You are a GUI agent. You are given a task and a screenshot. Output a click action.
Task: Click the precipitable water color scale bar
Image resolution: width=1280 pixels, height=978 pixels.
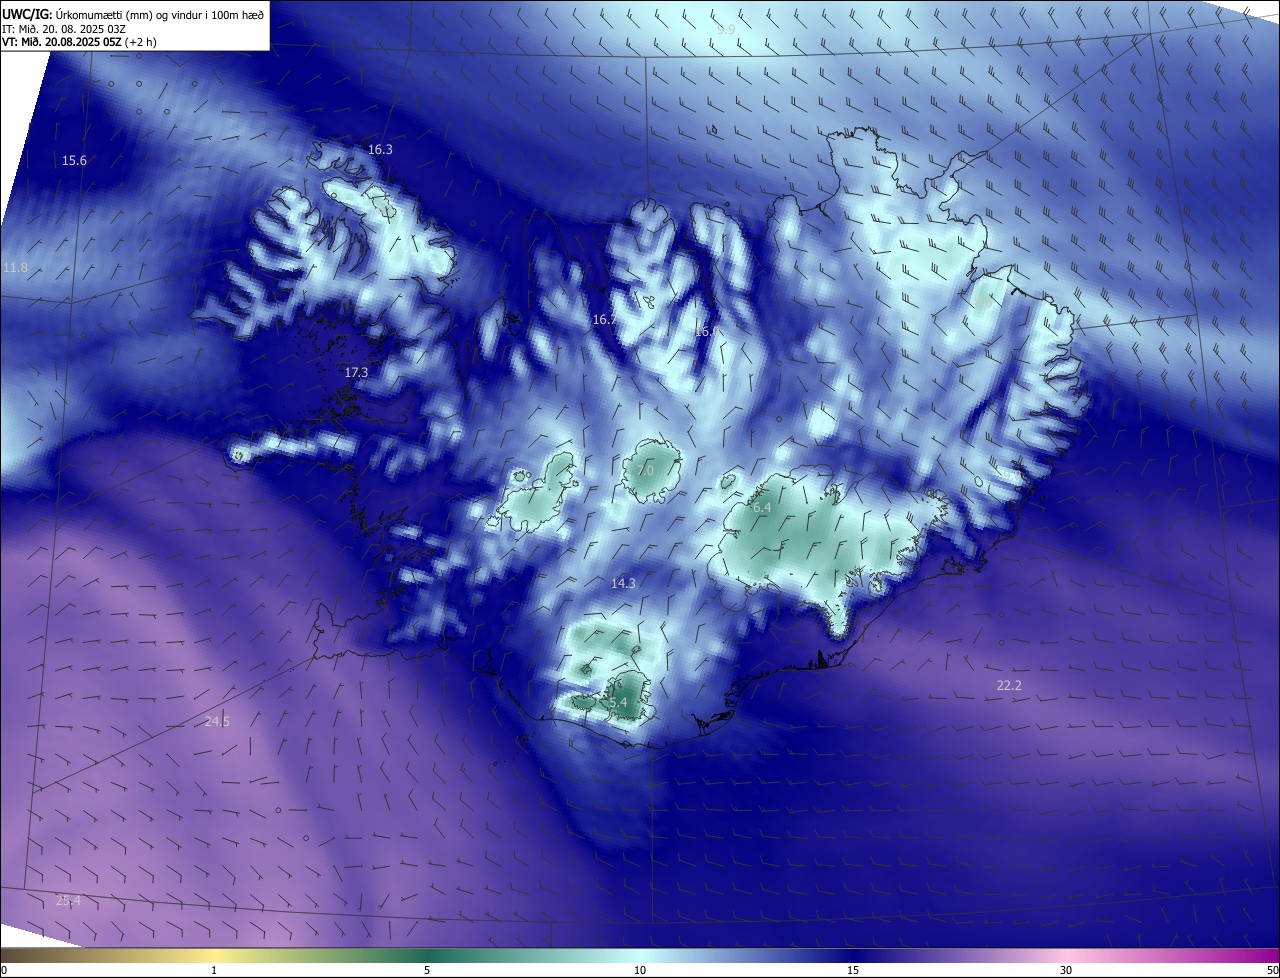tap(640, 955)
